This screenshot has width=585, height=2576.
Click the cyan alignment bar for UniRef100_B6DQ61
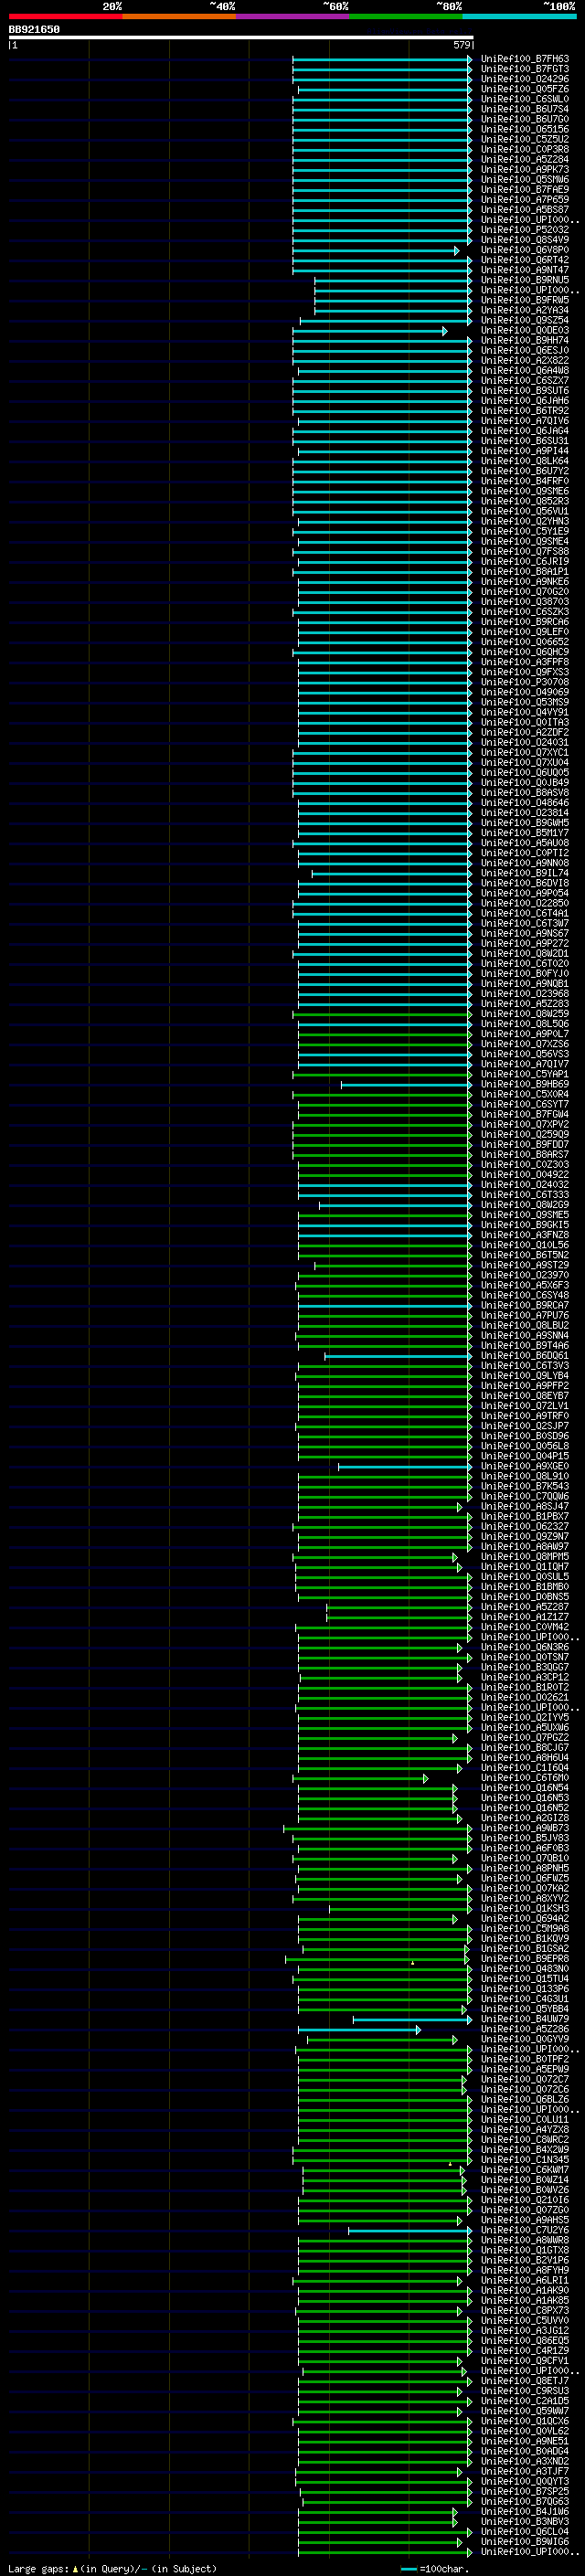pyautogui.click(x=398, y=1356)
